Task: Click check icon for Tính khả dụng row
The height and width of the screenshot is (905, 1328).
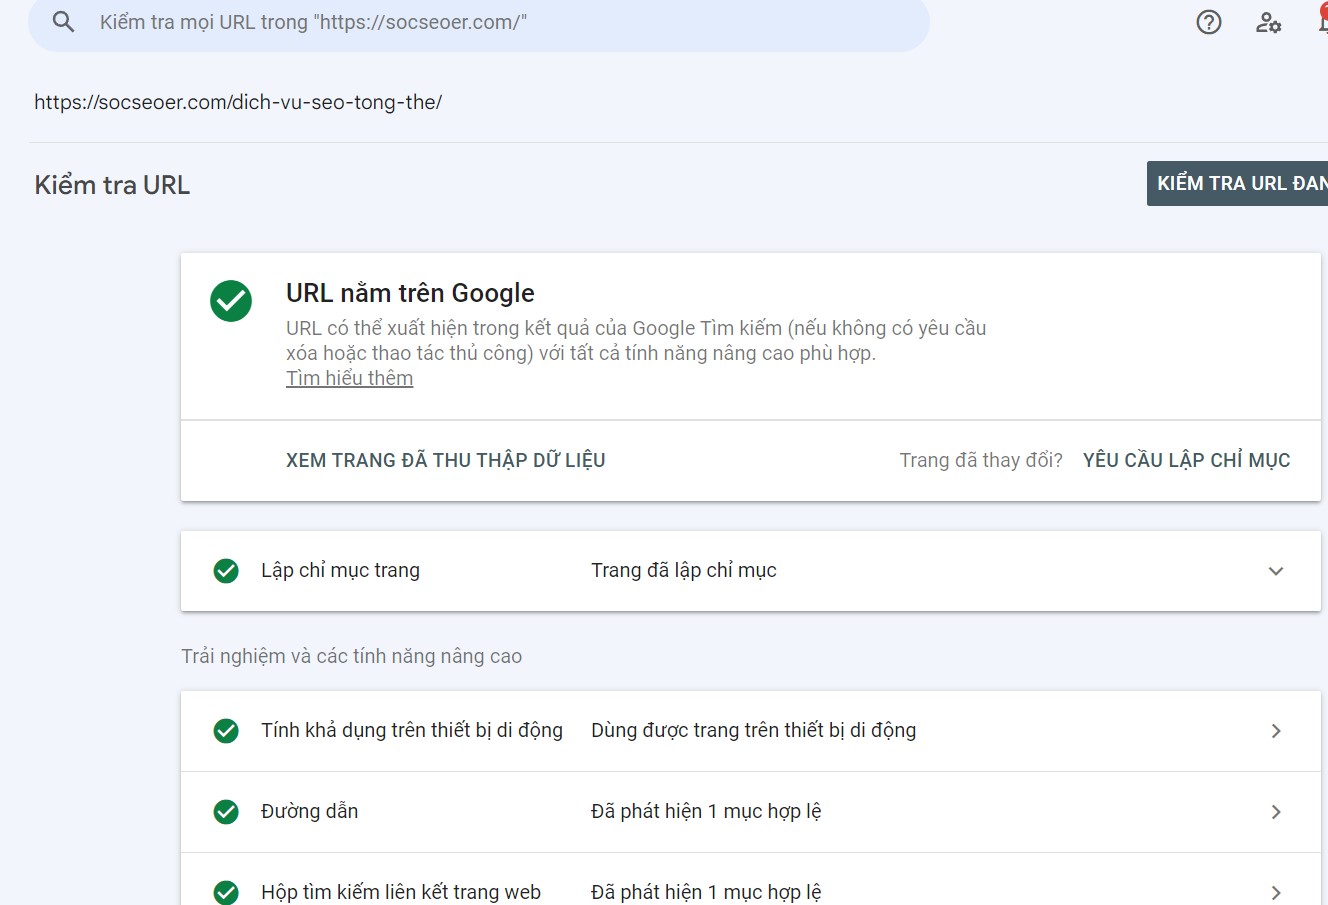Action: click(x=226, y=731)
